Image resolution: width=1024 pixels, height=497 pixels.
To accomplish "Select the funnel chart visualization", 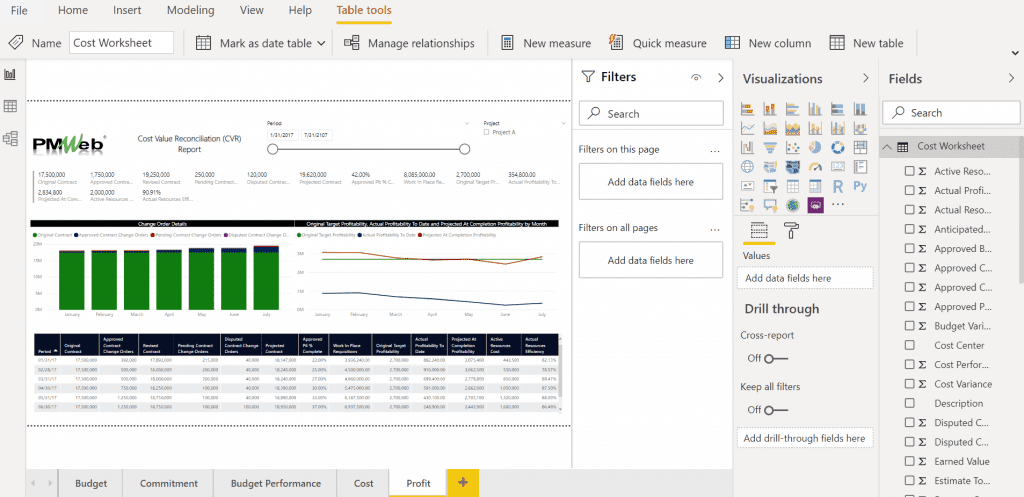I will (x=770, y=148).
